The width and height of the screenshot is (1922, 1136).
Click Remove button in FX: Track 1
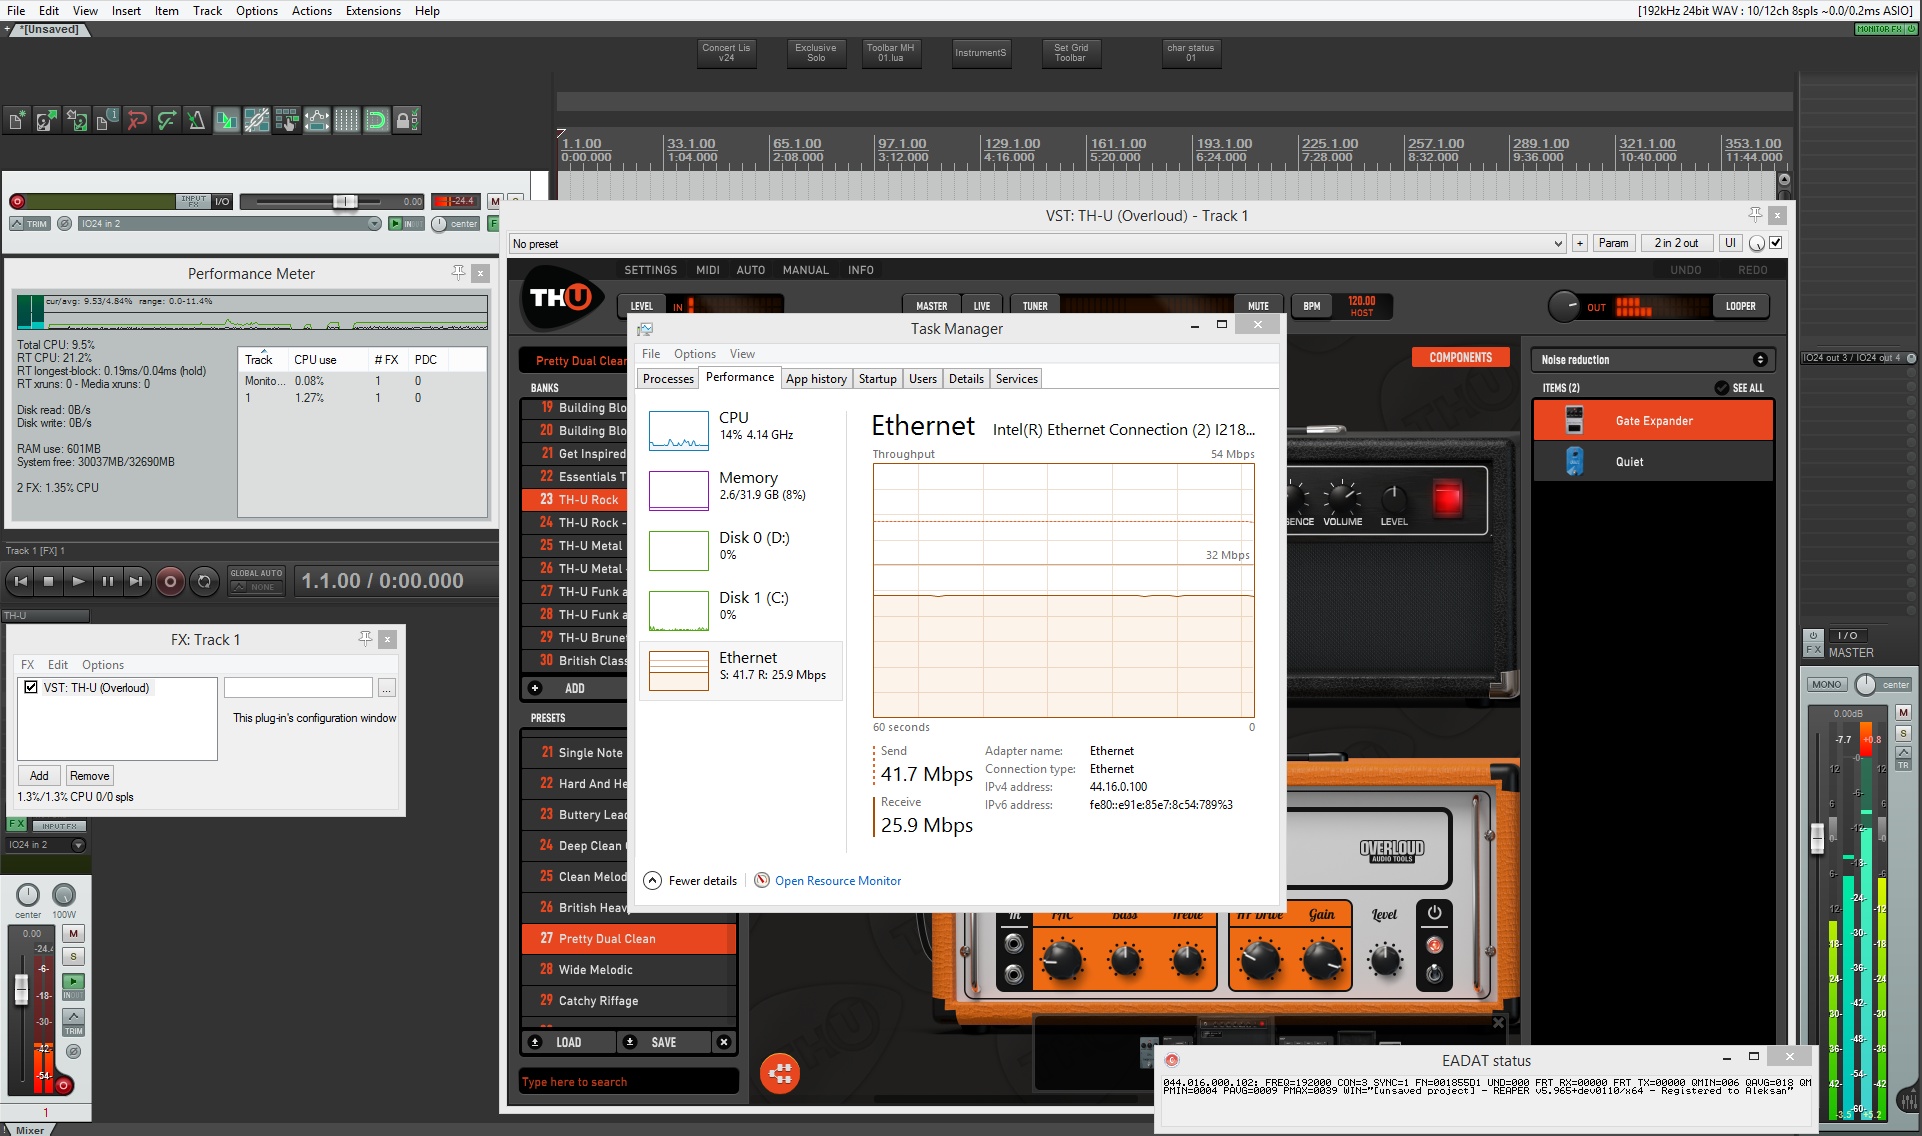90,776
